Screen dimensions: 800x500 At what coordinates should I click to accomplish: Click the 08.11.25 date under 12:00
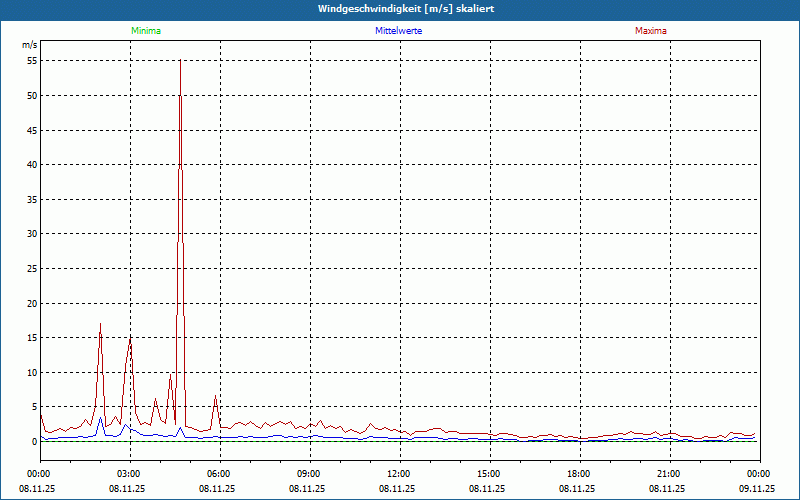397,489
